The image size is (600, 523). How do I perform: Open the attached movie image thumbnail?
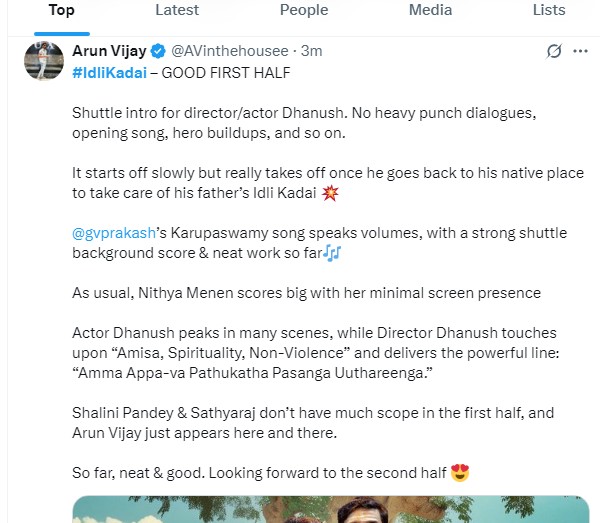point(331,509)
